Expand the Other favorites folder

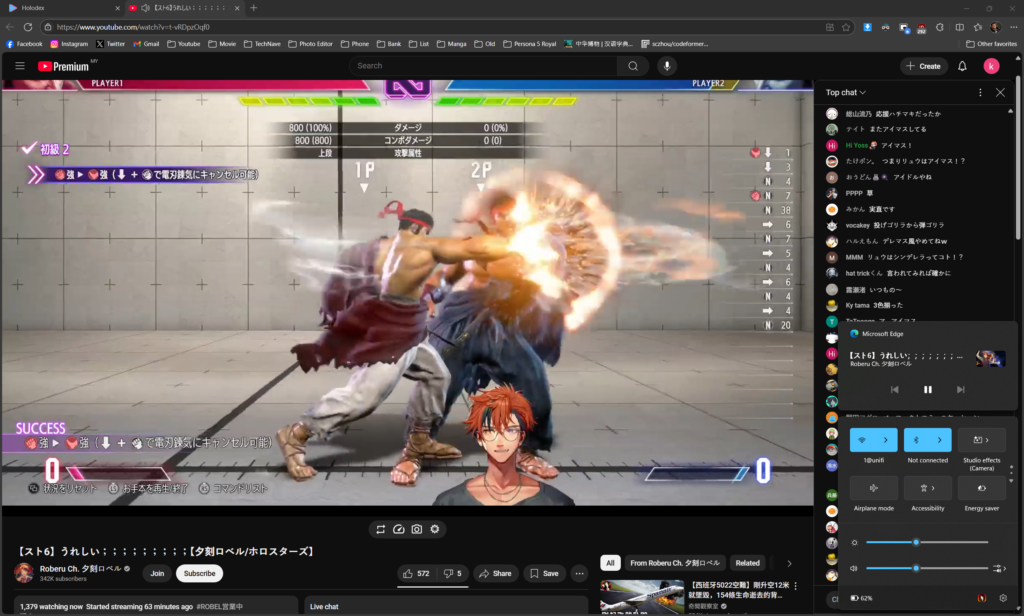(991, 44)
